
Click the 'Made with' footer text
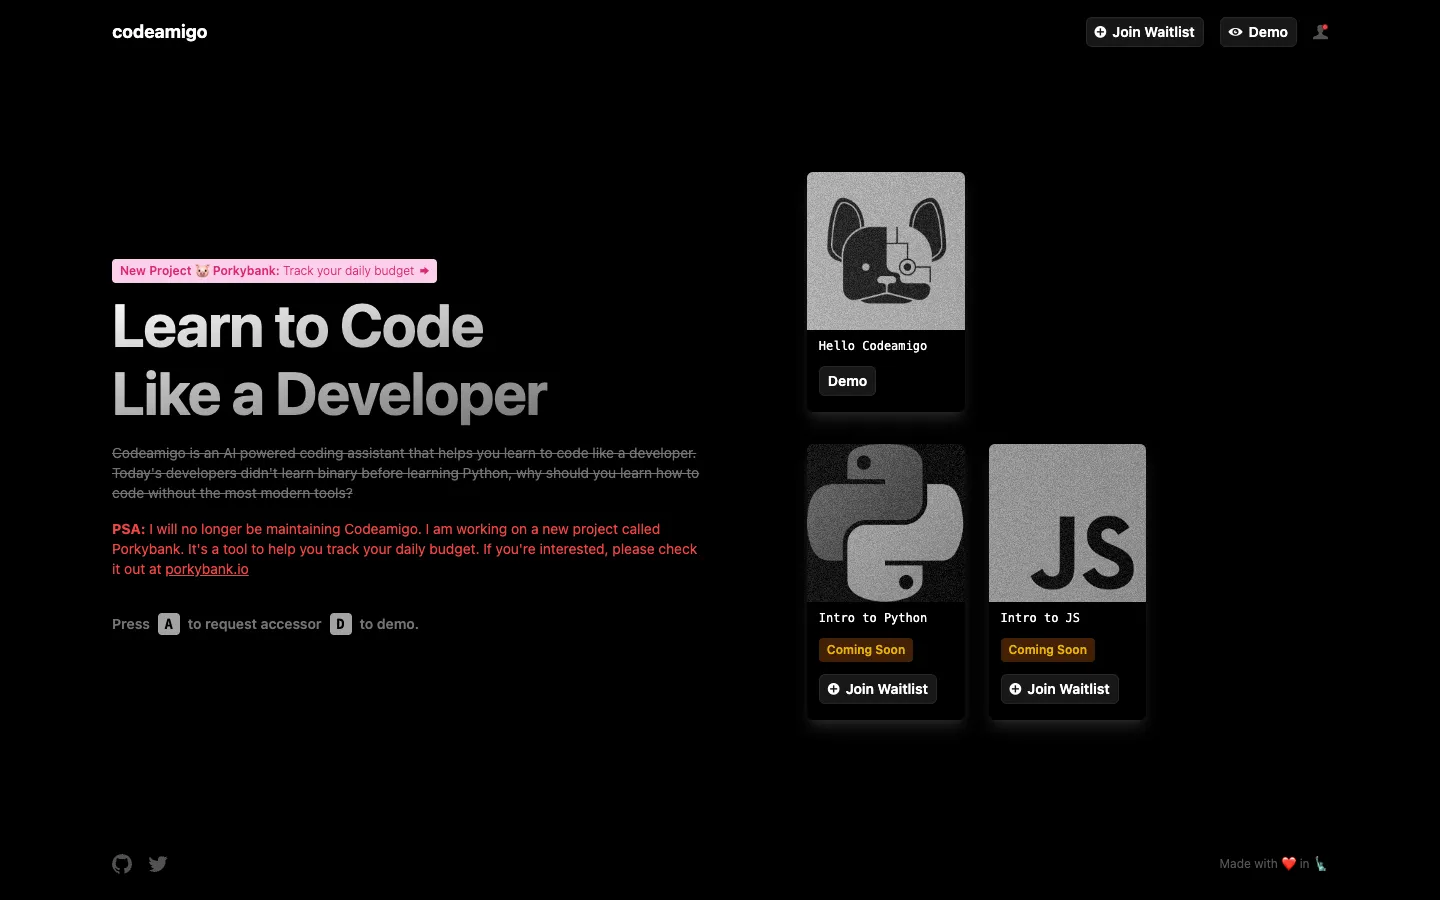1248,864
